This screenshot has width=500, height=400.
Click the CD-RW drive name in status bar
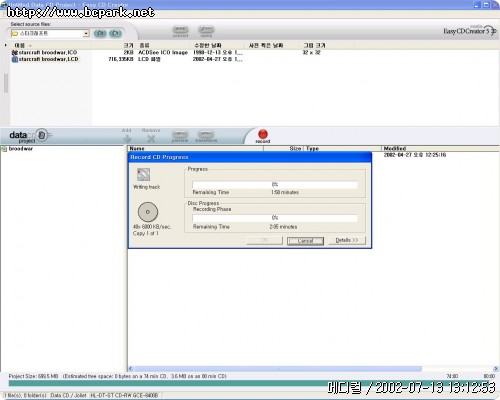click(x=124, y=395)
